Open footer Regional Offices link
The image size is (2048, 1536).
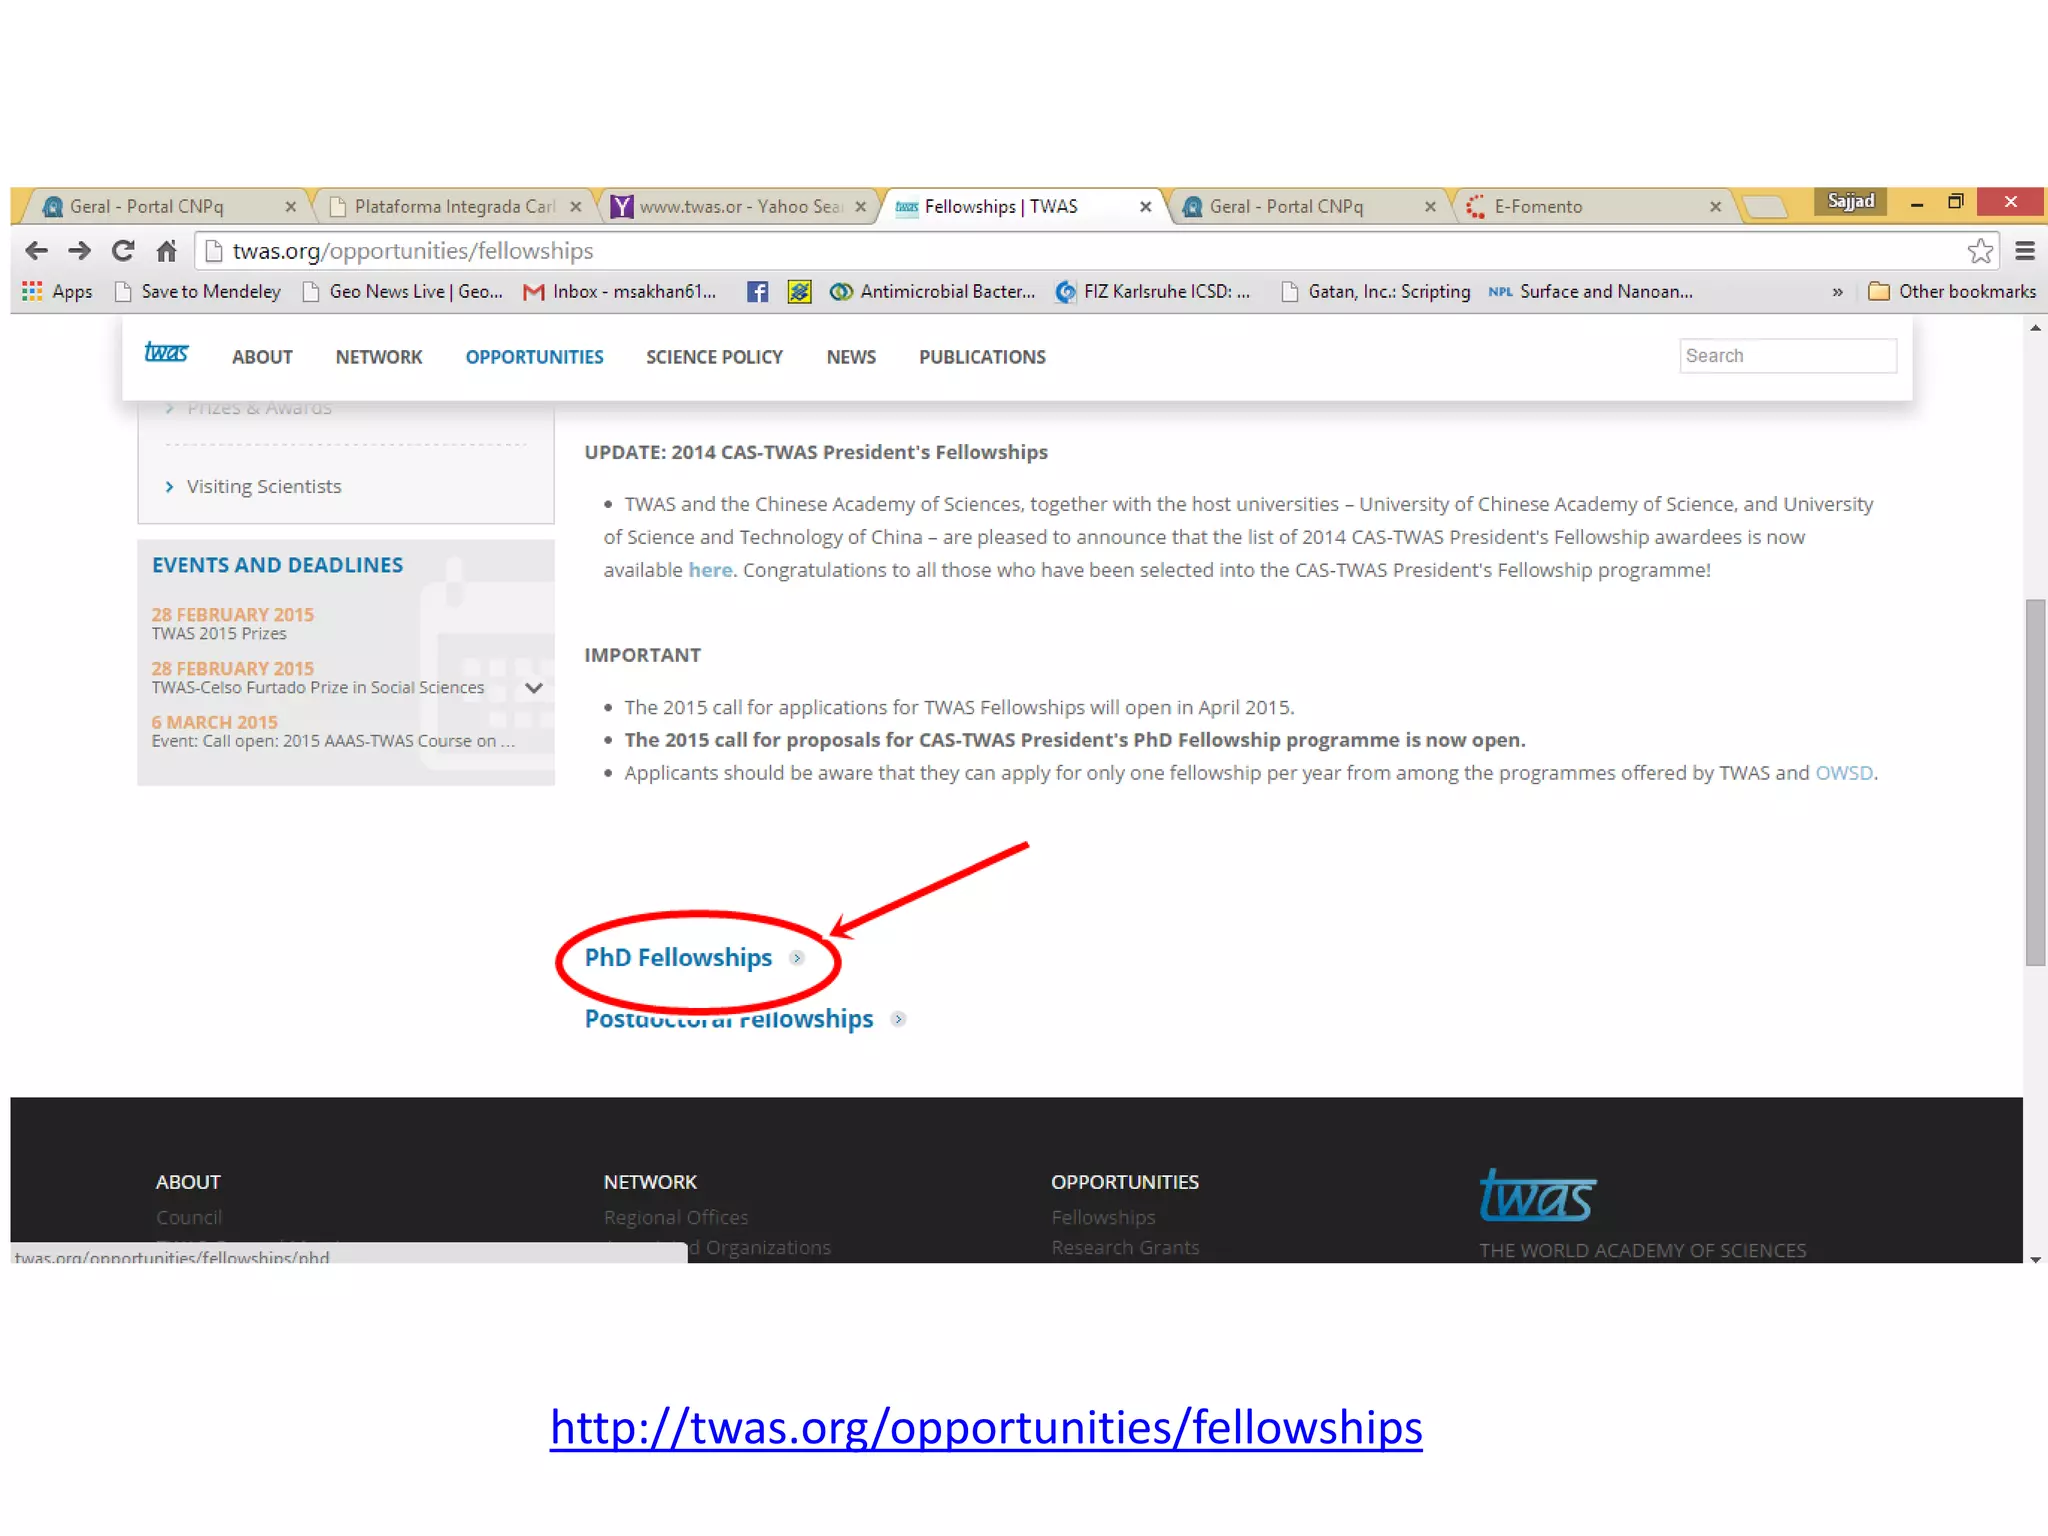pyautogui.click(x=676, y=1218)
